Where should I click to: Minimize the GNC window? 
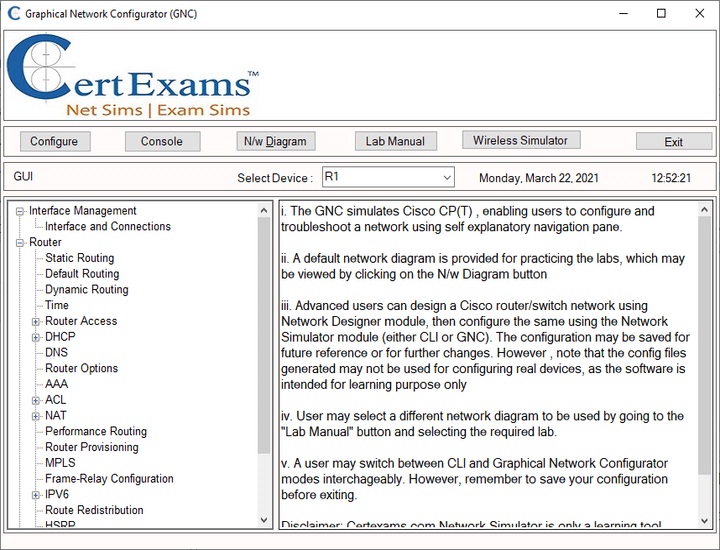[x=623, y=13]
